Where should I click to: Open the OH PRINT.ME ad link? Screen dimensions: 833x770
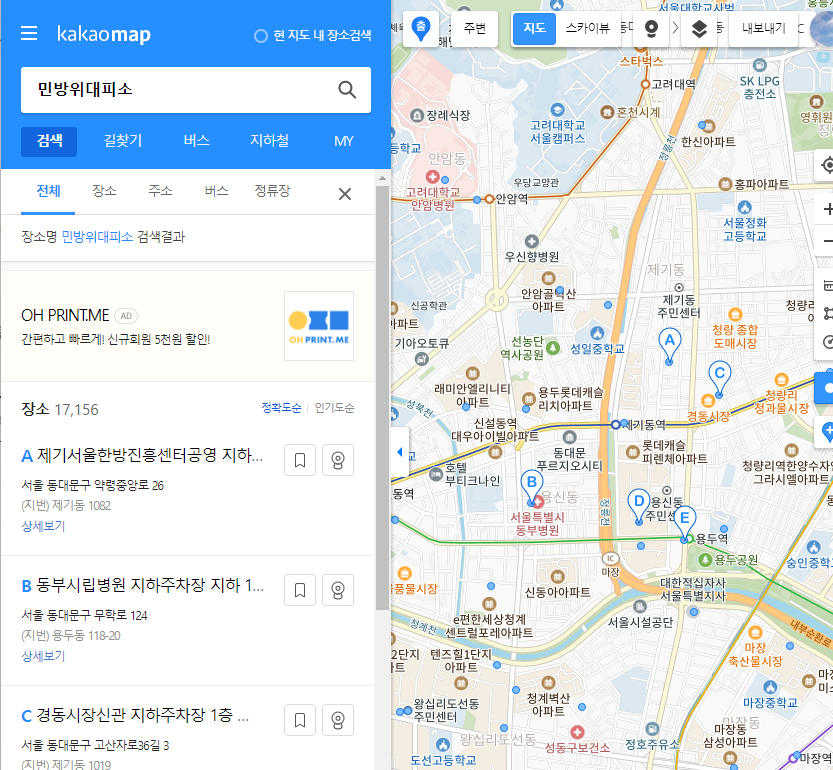click(65, 315)
